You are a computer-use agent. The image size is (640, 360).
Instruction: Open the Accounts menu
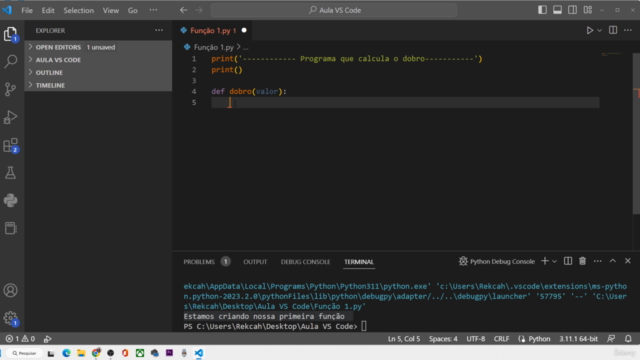[11, 290]
